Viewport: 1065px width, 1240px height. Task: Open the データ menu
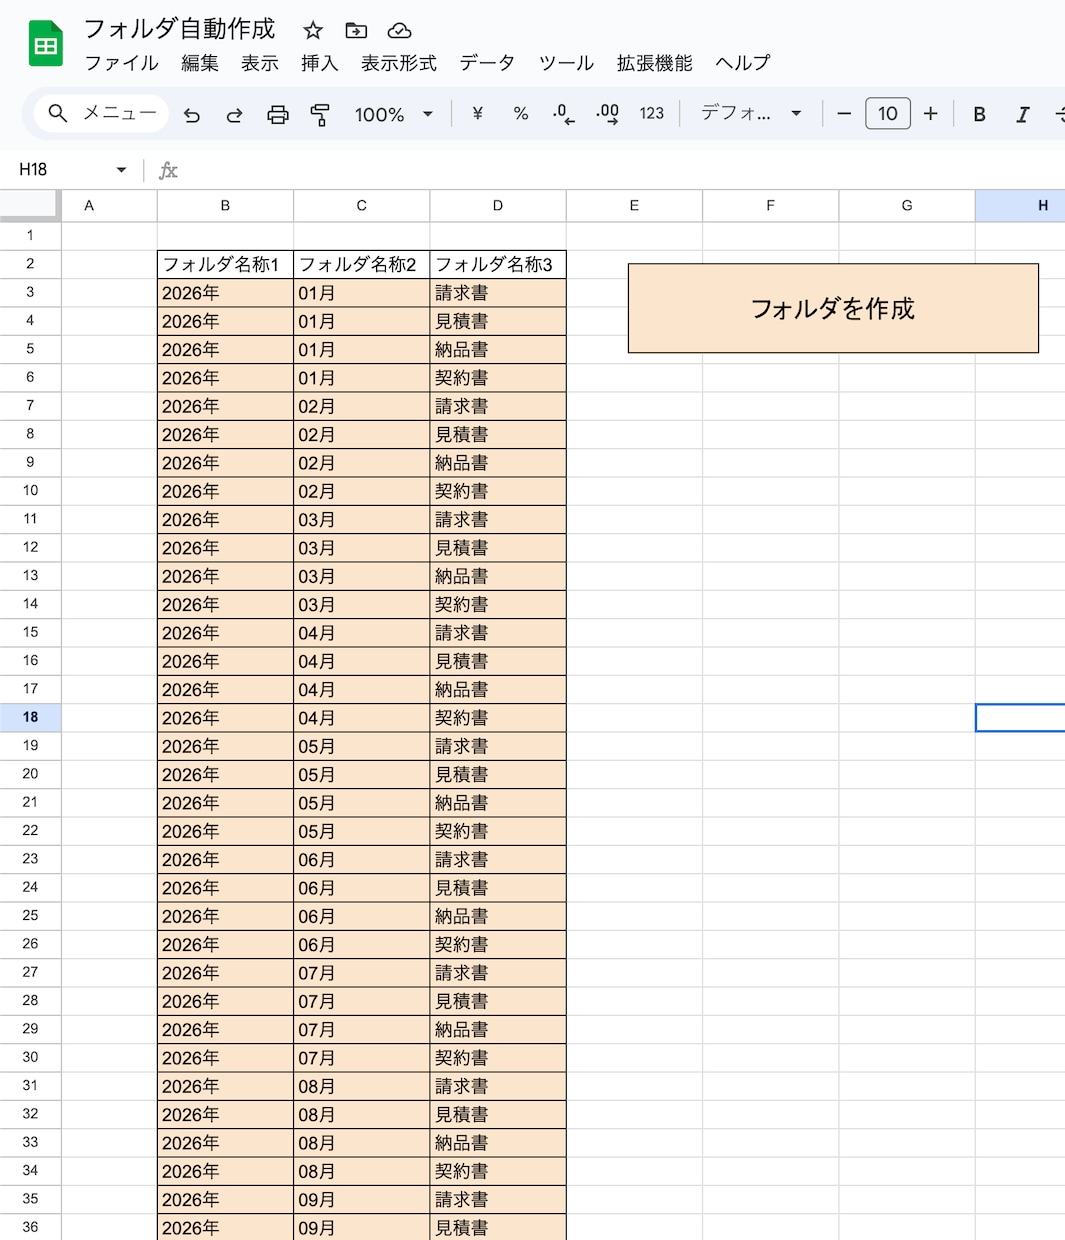point(487,63)
